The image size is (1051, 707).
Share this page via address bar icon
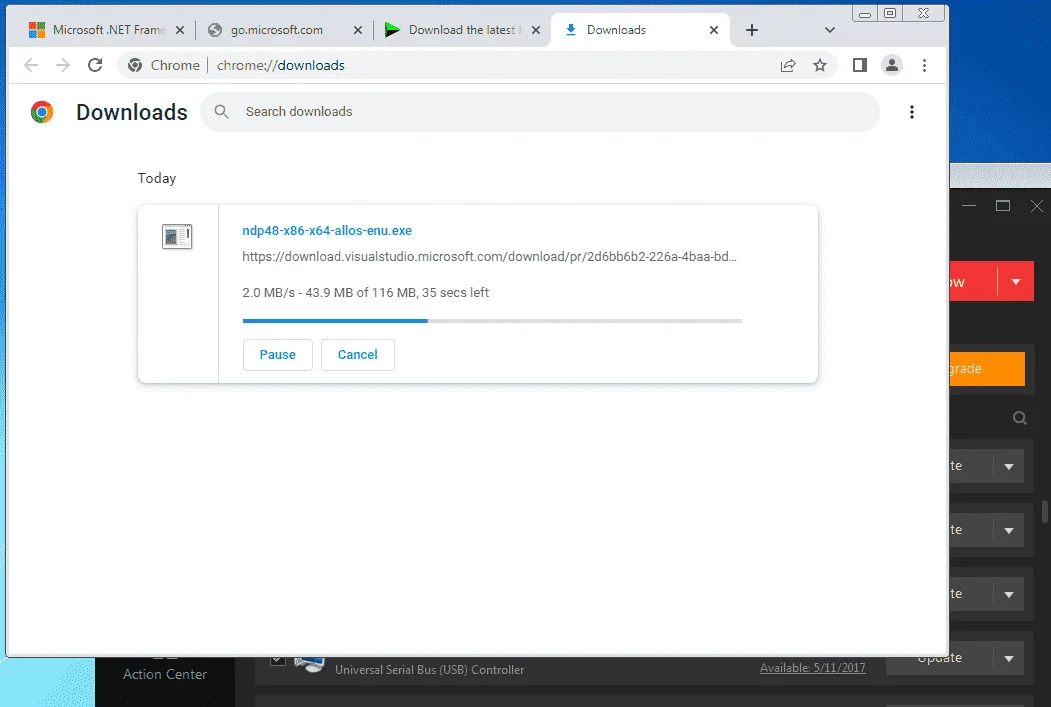(x=788, y=65)
